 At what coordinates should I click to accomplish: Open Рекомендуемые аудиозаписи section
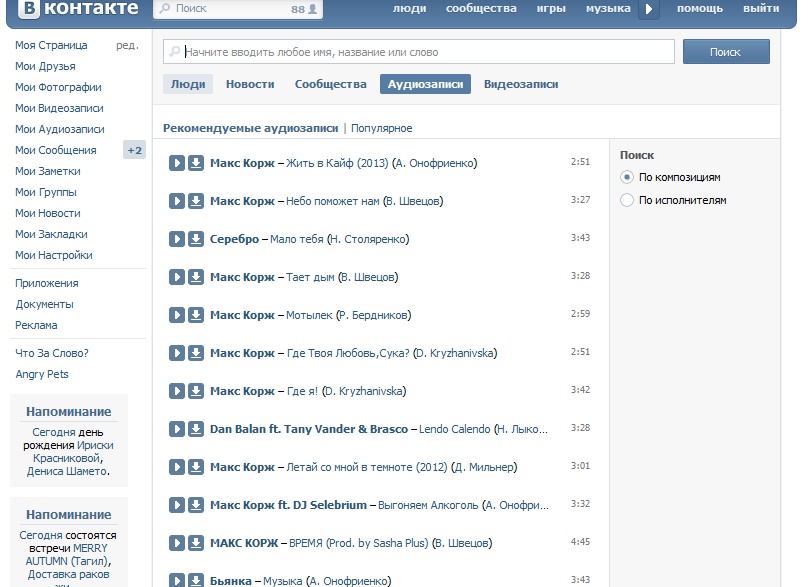[x=251, y=128]
